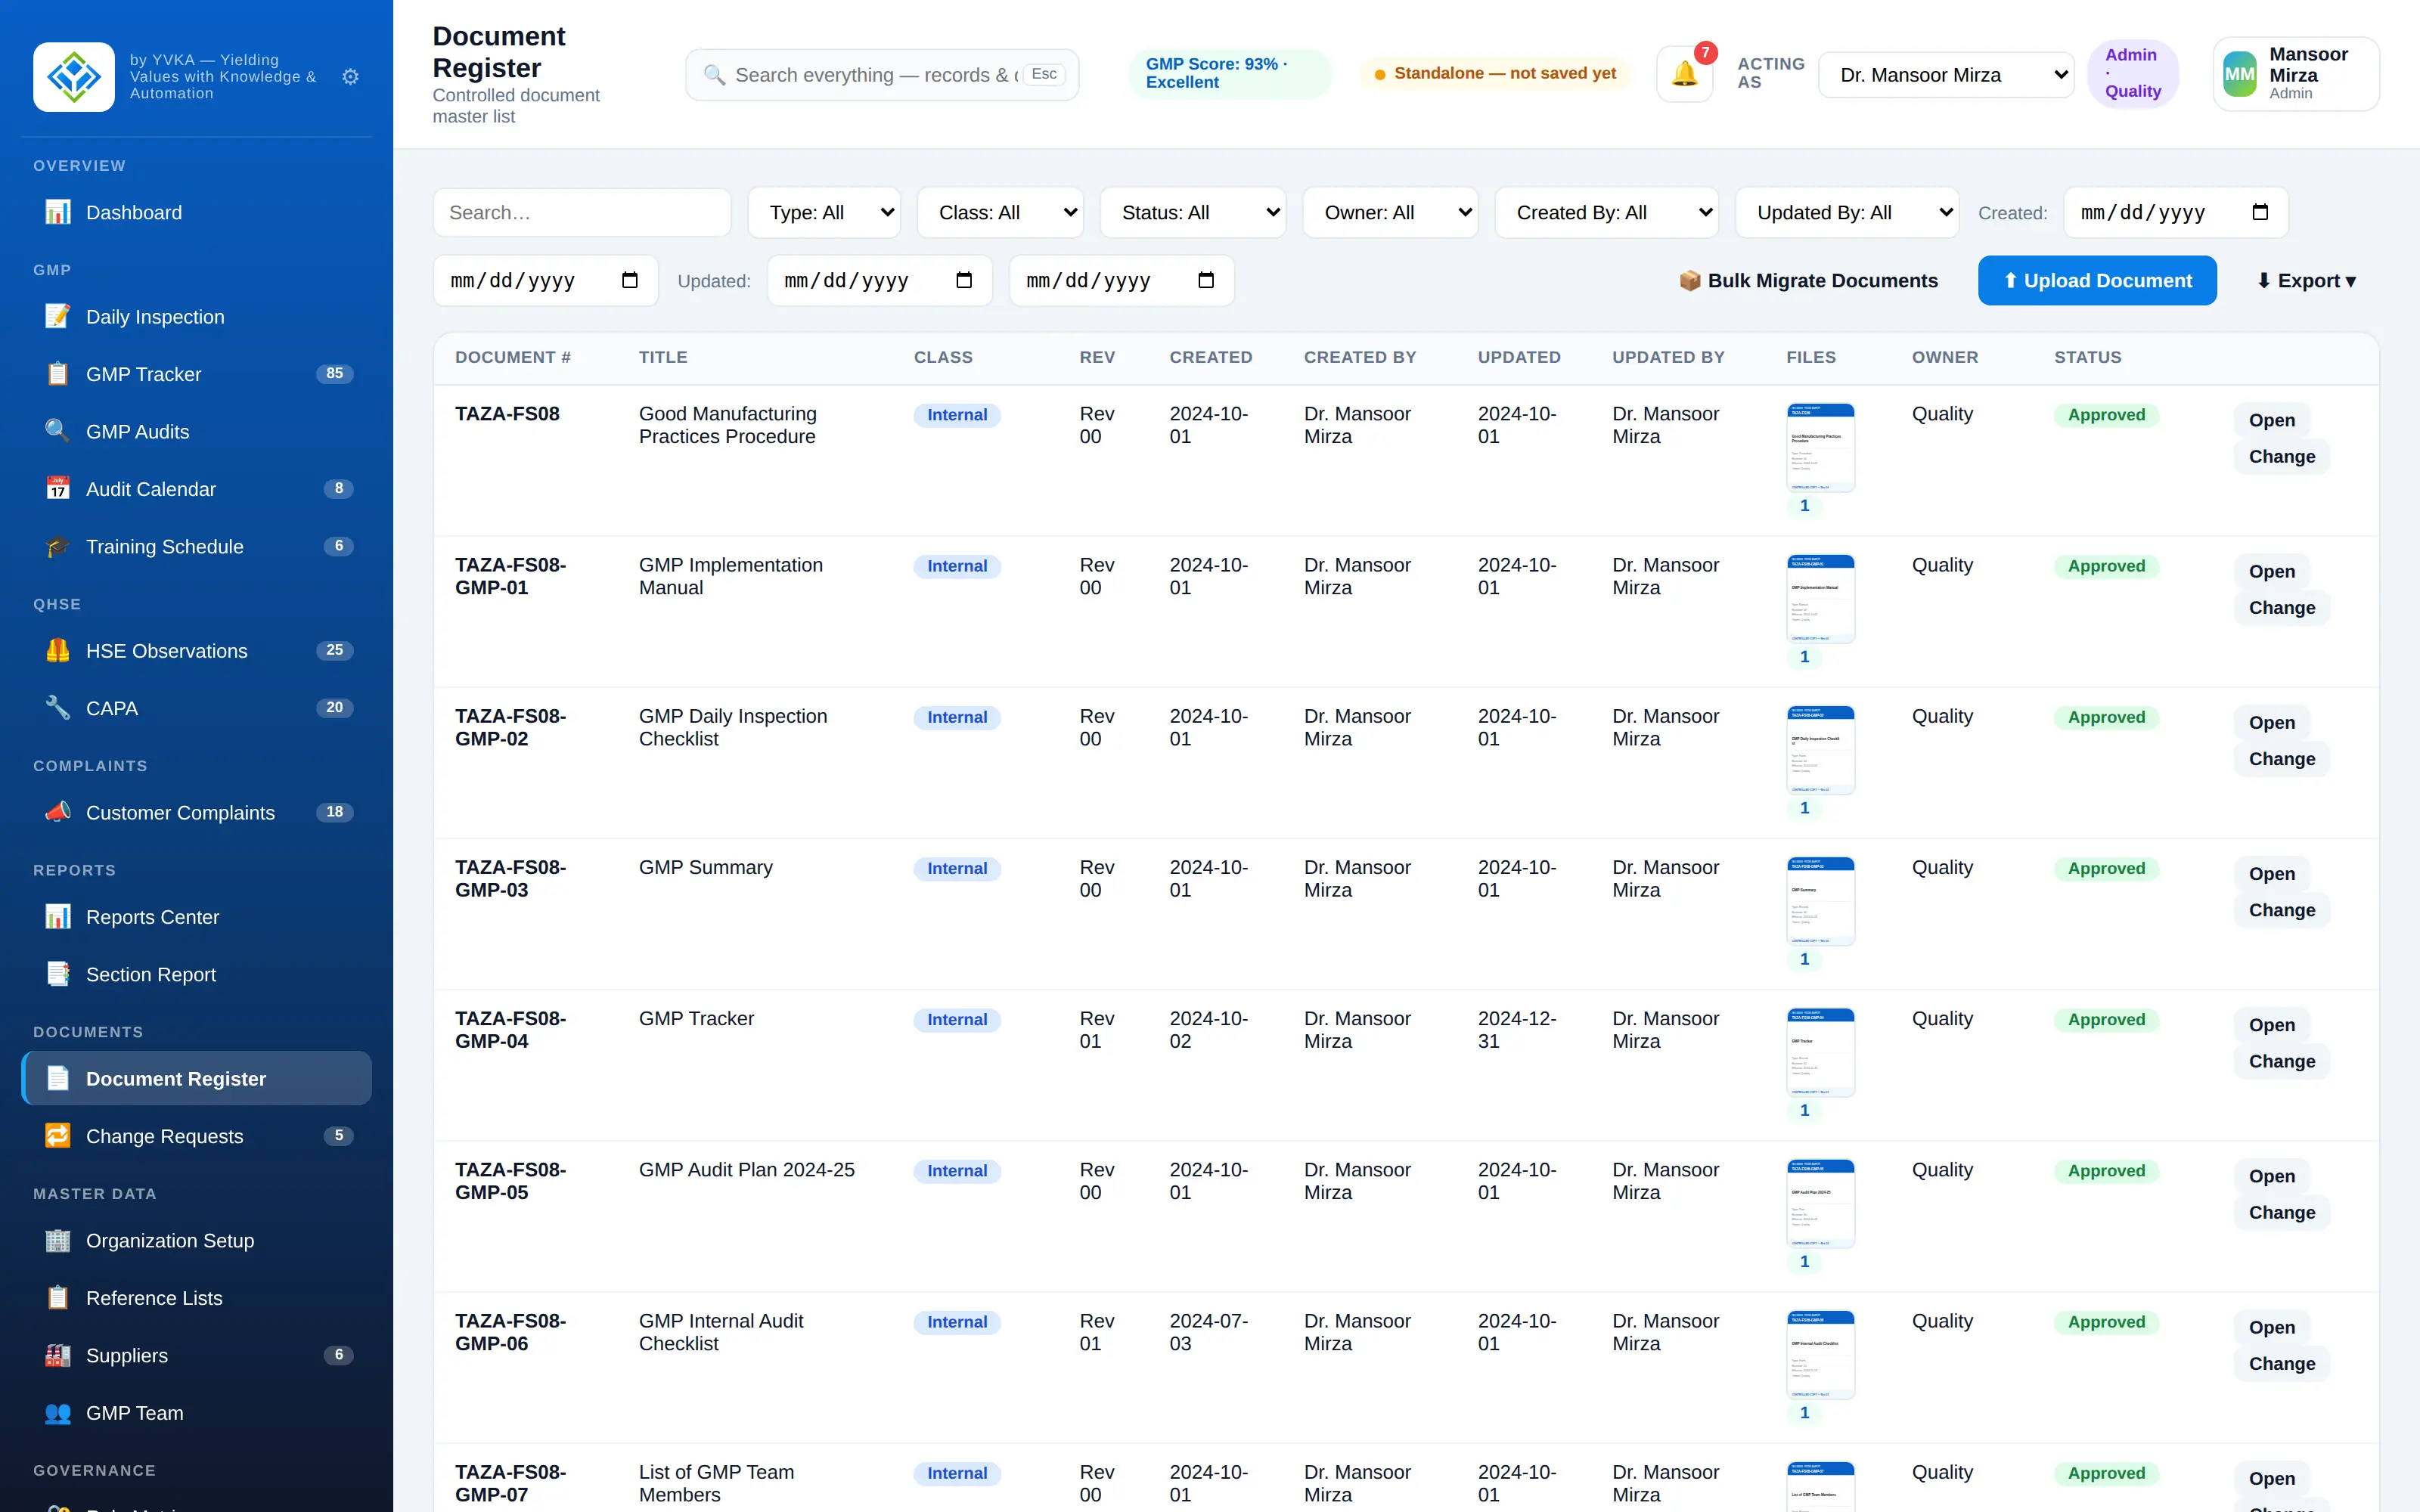Open calendar picker on Created date field
This screenshot has width=2420, height=1512.
coord(2260,212)
